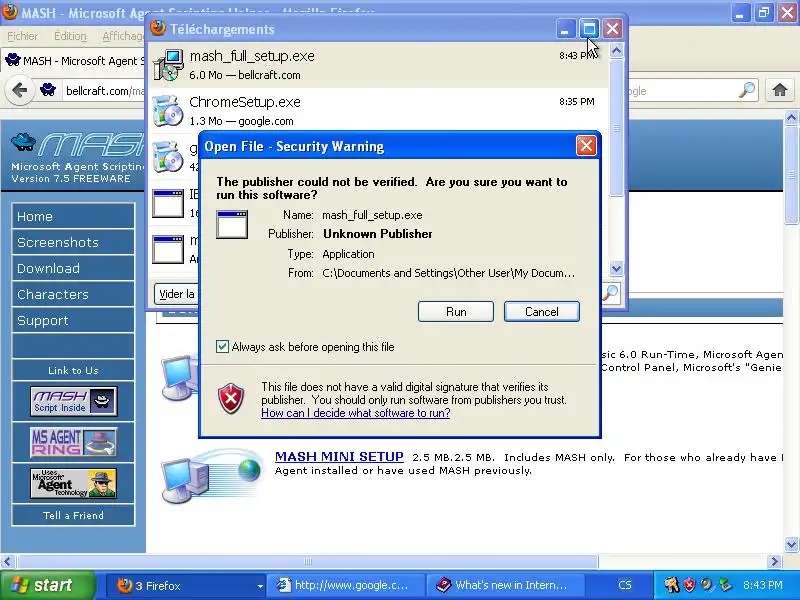The height and width of the screenshot is (600, 800).
Task: Click the MASH mini setup computer globe image
Action: pyautogui.click(x=210, y=476)
